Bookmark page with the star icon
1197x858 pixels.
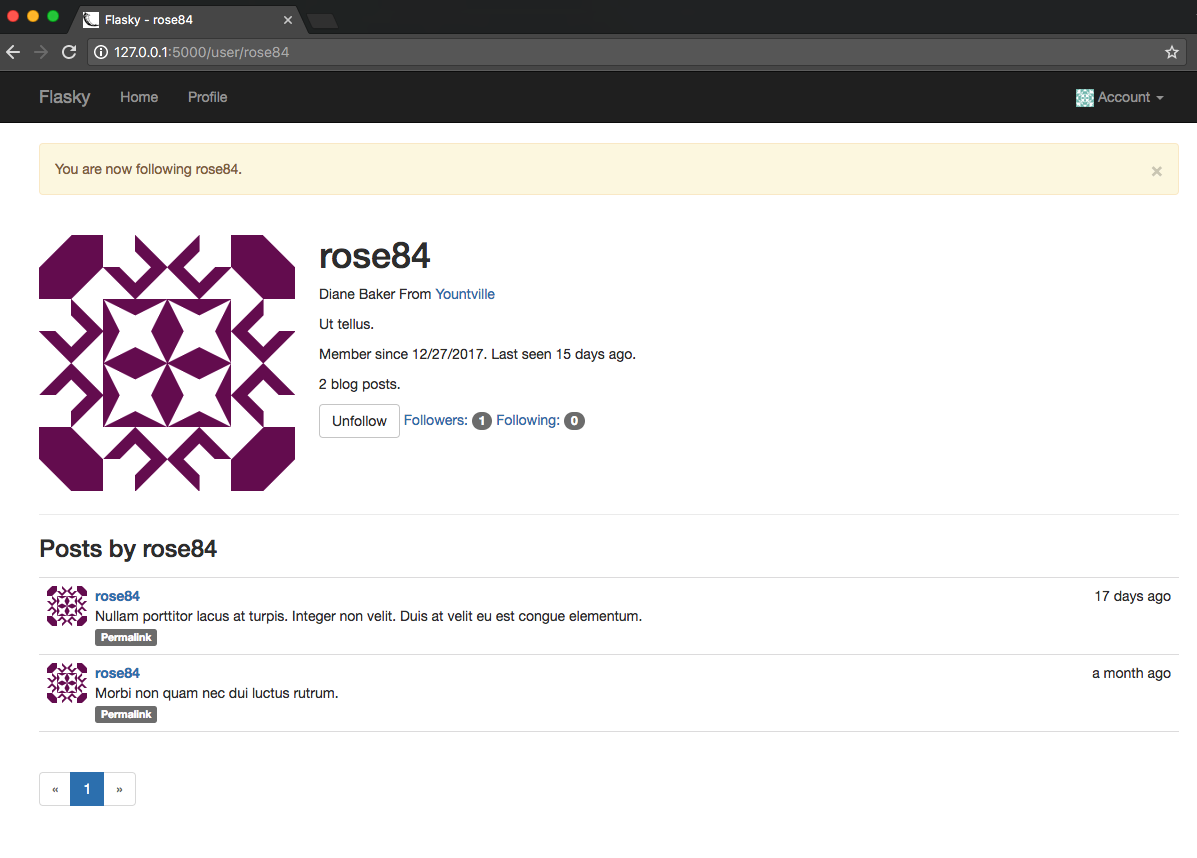(1172, 52)
